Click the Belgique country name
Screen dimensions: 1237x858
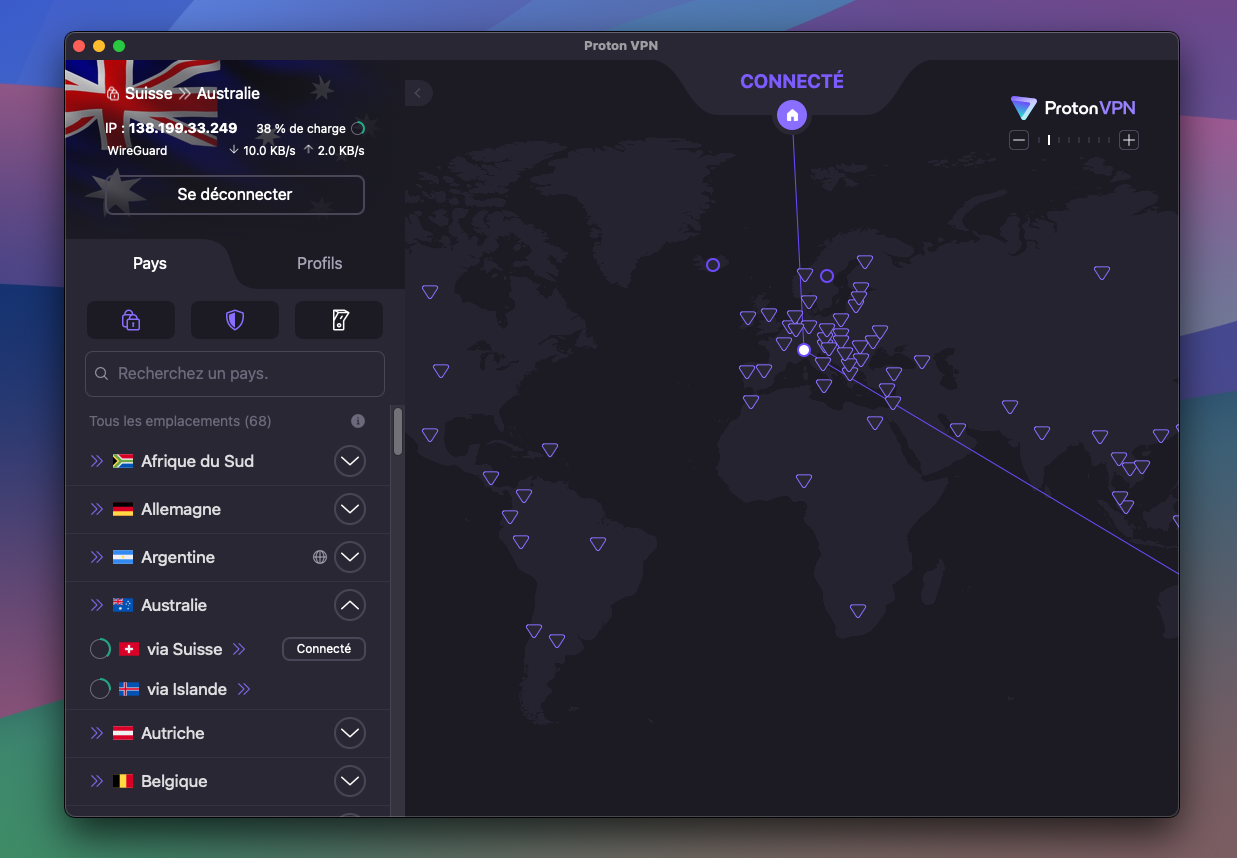[174, 781]
